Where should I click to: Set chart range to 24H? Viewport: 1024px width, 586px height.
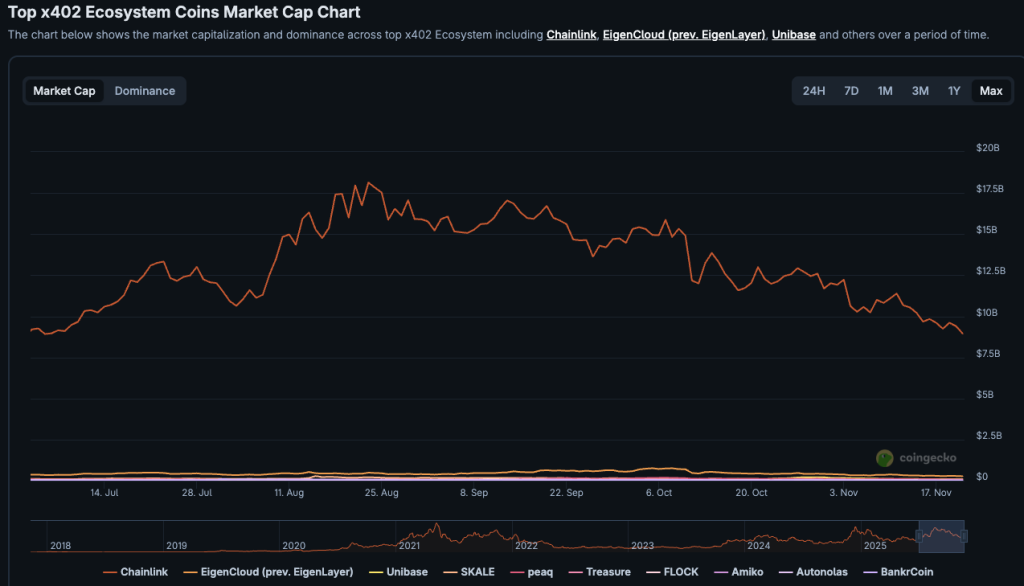coord(814,91)
